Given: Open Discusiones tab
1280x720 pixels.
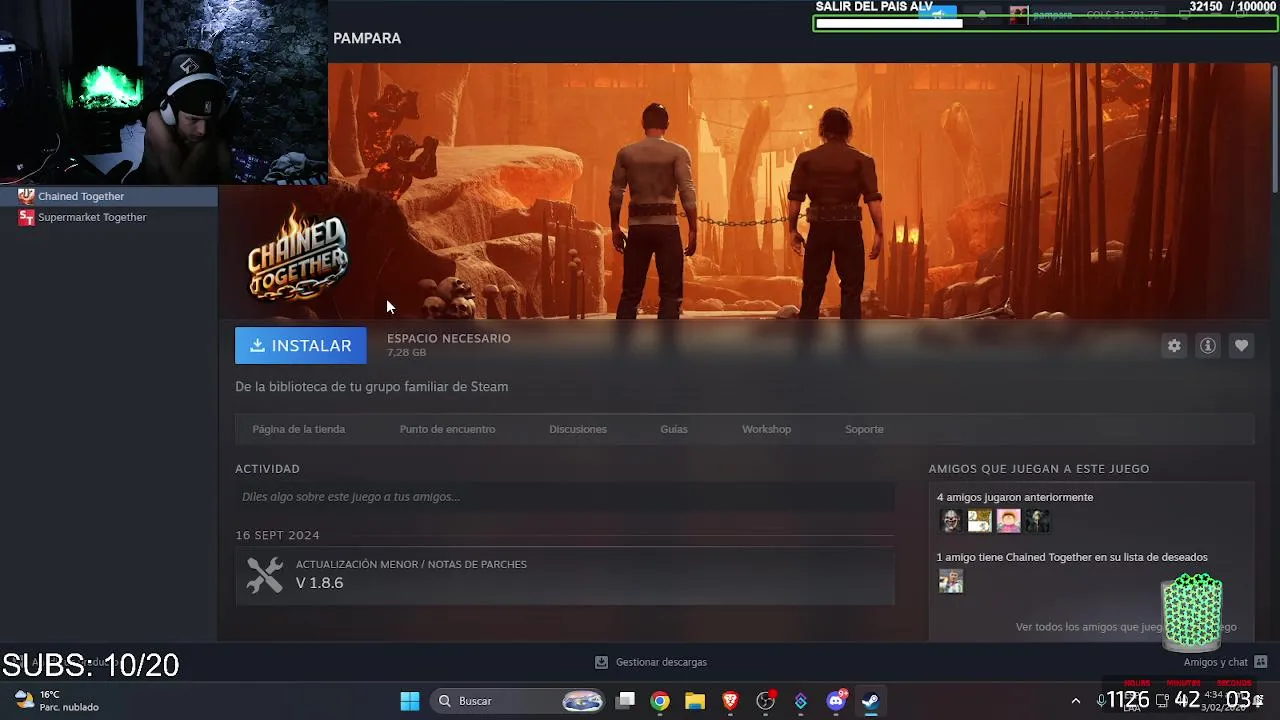Looking at the screenshot, I should click(578, 429).
